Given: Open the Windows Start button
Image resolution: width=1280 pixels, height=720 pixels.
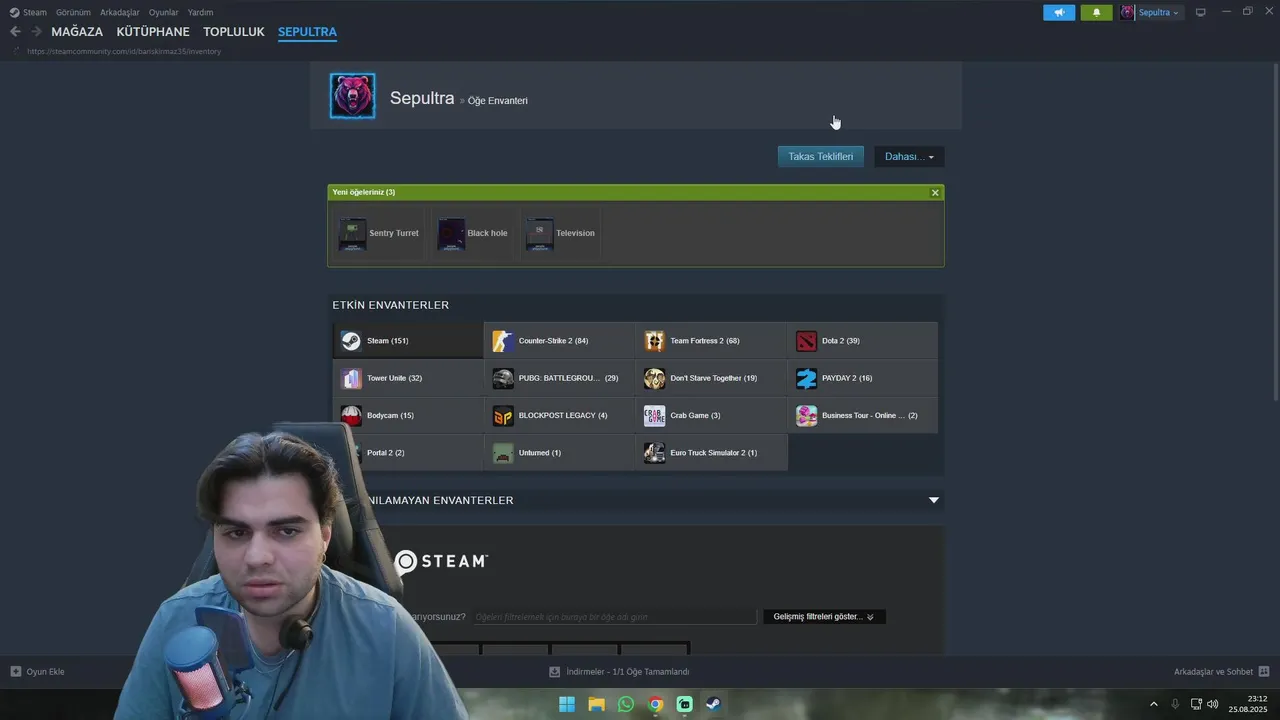Looking at the screenshot, I should pyautogui.click(x=567, y=704).
